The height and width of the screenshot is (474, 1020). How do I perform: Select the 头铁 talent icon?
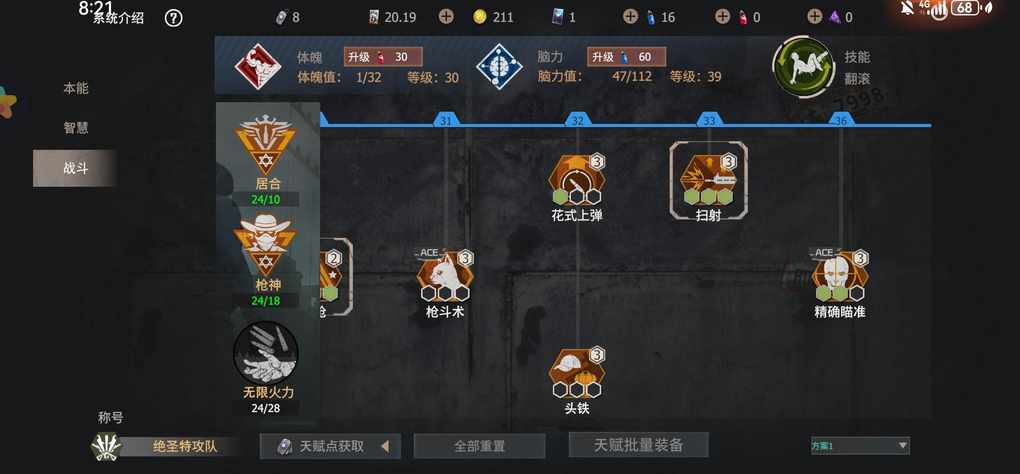click(577, 374)
